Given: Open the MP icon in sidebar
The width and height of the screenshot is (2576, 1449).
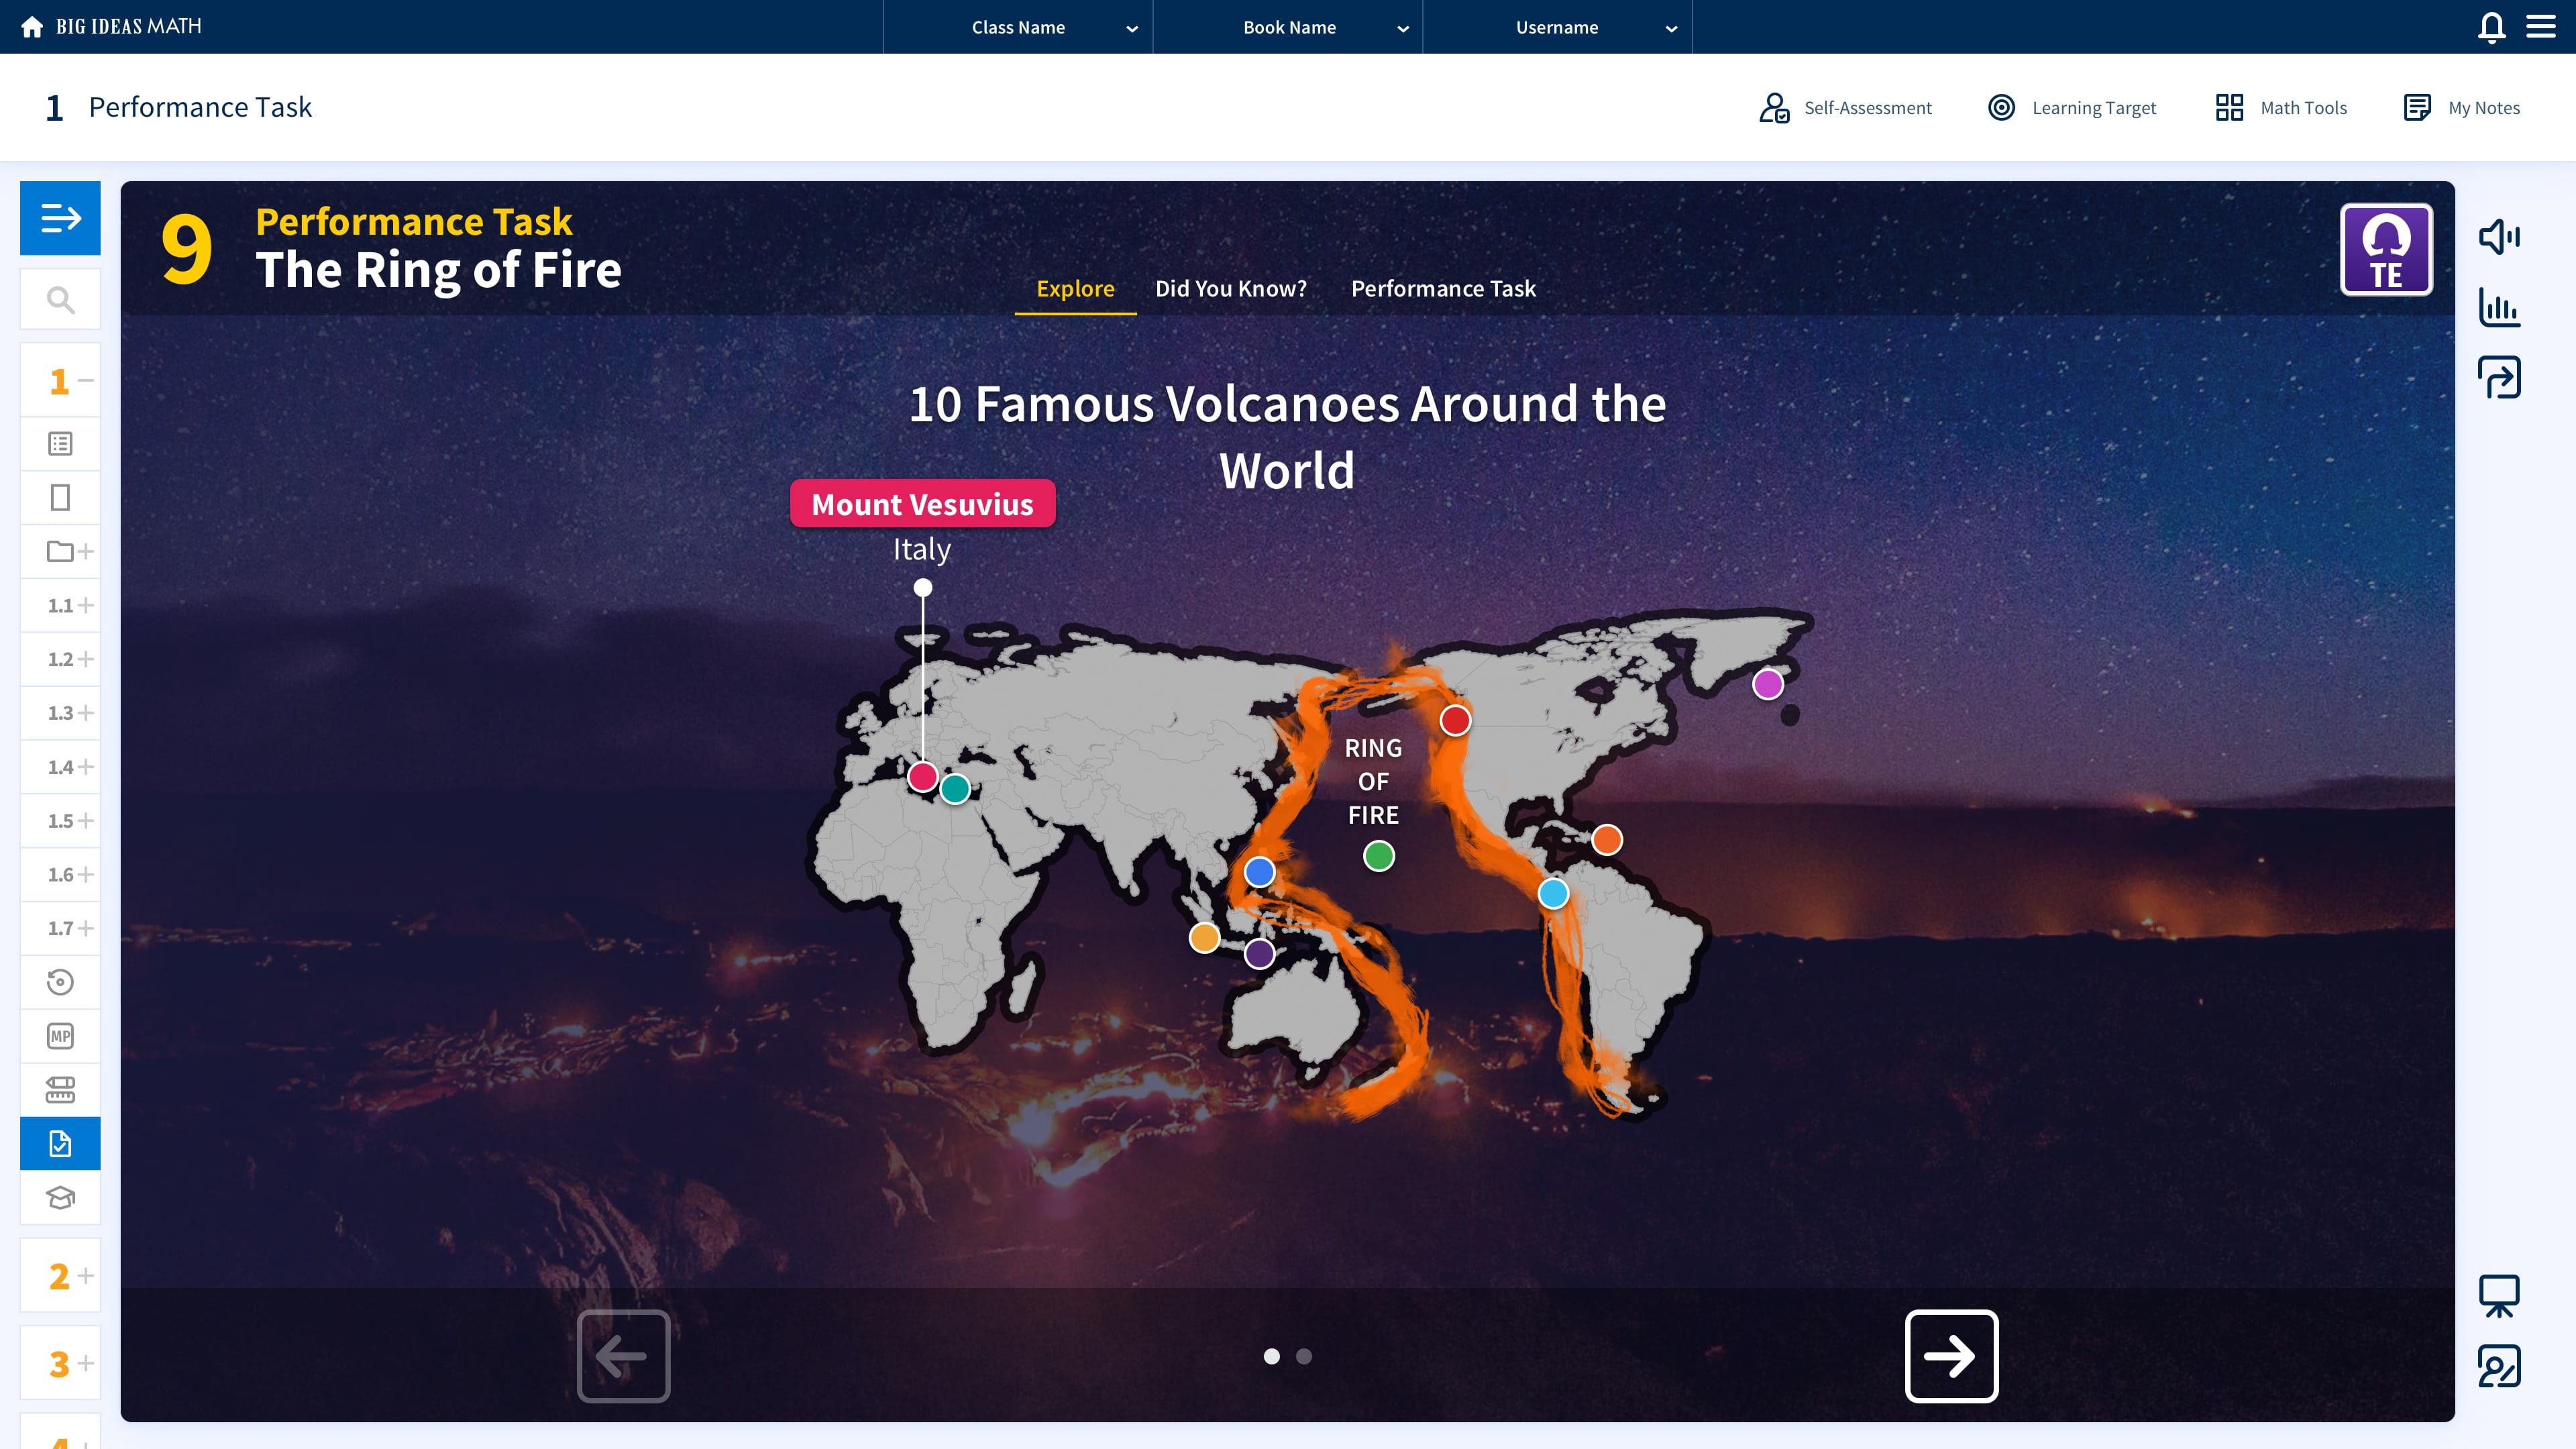Looking at the screenshot, I should point(60,1036).
